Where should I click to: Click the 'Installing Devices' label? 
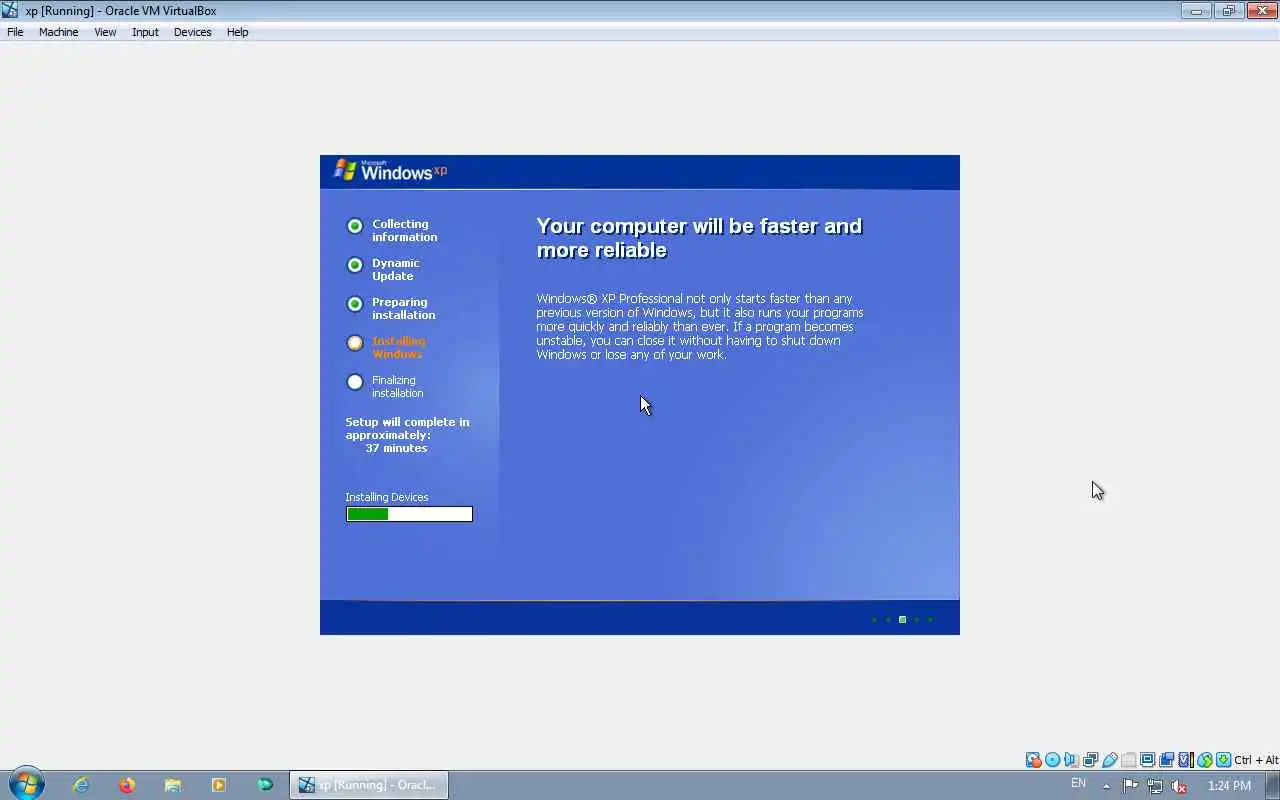(387, 497)
